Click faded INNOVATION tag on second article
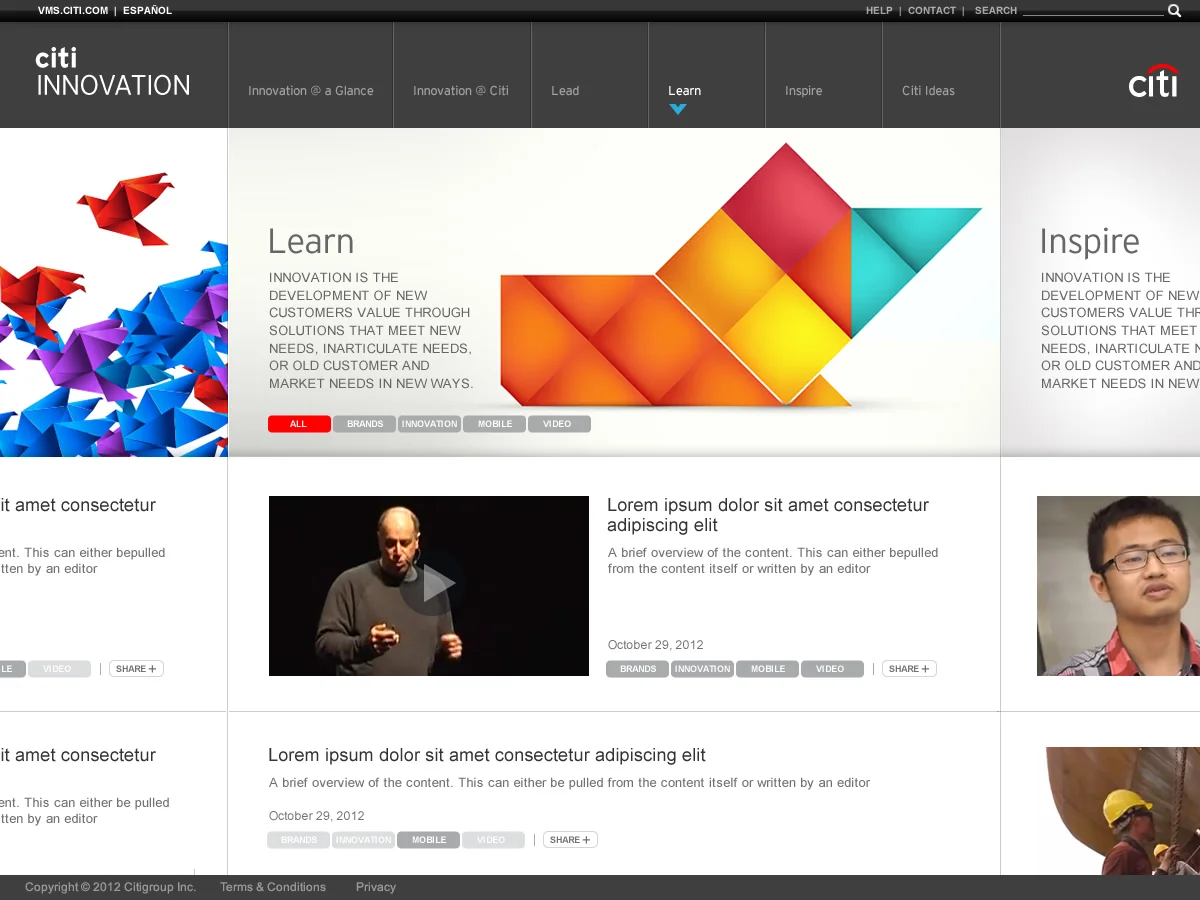This screenshot has height=900, width=1200. [364, 840]
